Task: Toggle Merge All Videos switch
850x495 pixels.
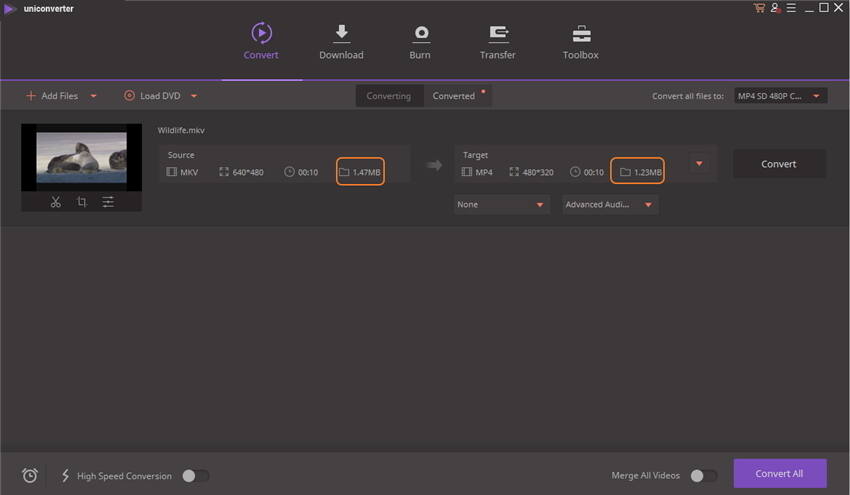Action: [704, 476]
